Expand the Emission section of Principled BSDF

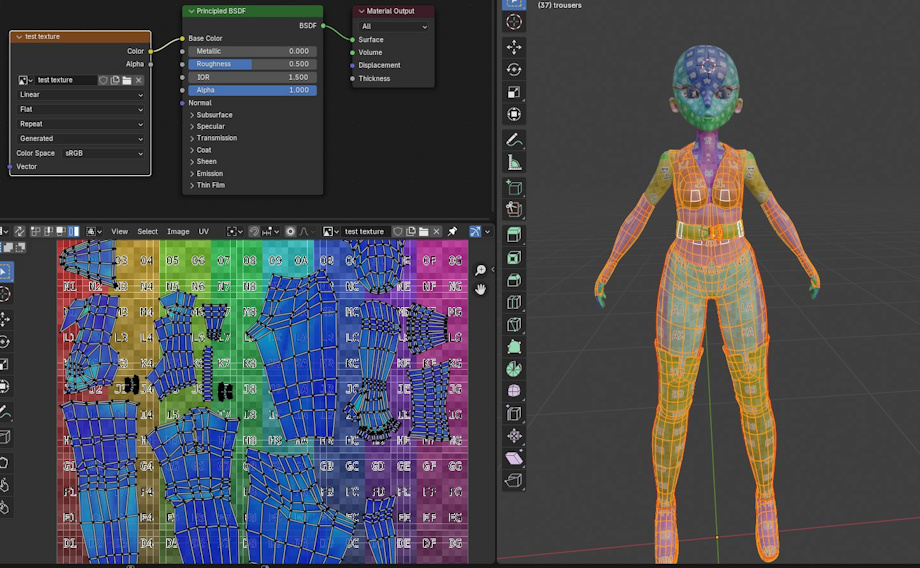pos(209,174)
